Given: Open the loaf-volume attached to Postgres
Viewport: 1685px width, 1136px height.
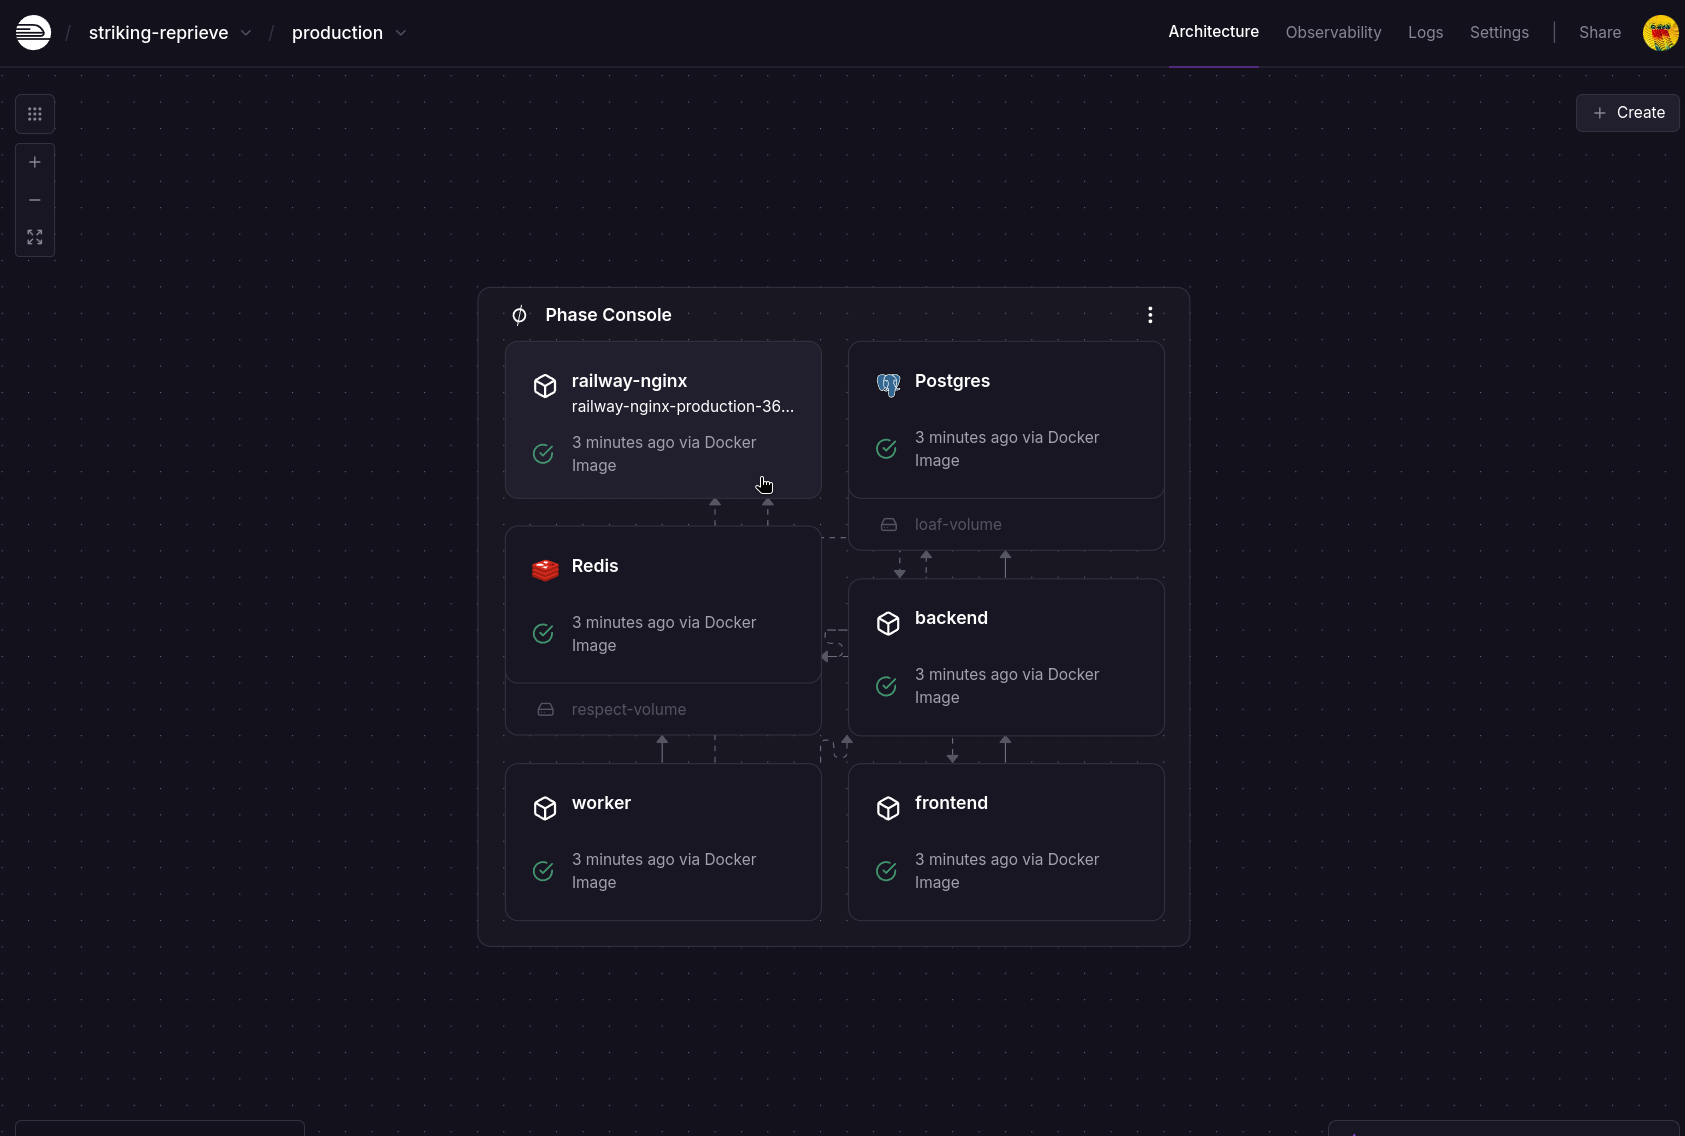Looking at the screenshot, I should (957, 525).
